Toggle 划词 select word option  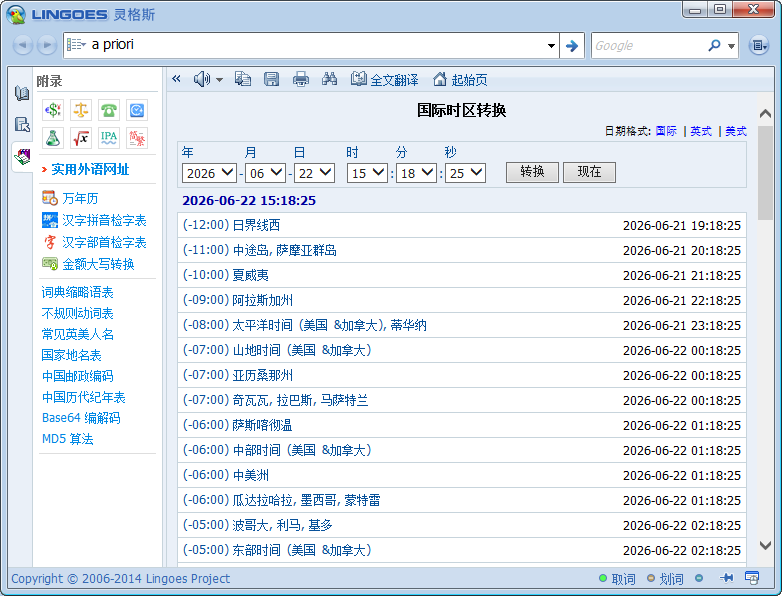pyautogui.click(x=665, y=579)
